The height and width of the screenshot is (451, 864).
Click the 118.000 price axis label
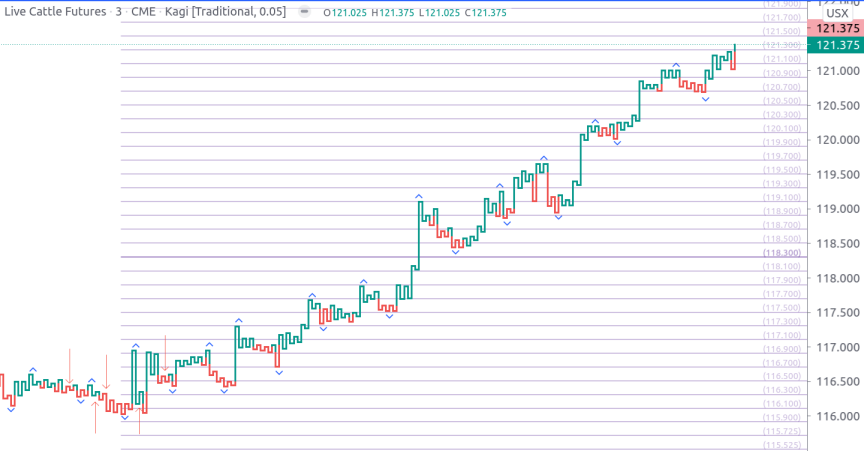tap(838, 278)
